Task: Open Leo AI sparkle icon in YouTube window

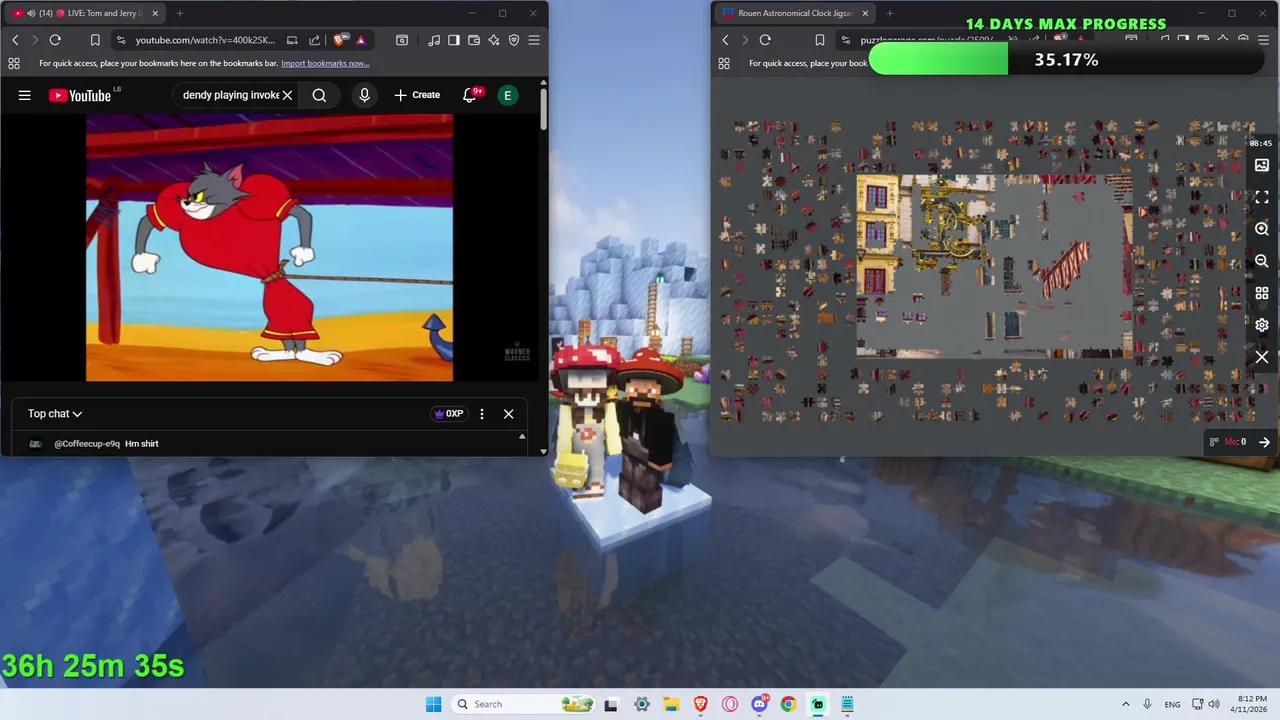Action: (x=494, y=40)
